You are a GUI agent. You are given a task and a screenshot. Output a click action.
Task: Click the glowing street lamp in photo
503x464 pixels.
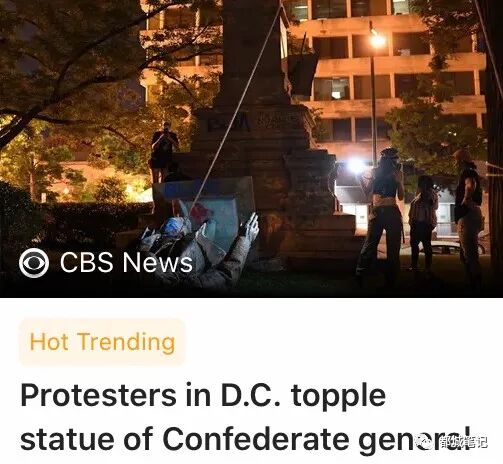point(377,40)
